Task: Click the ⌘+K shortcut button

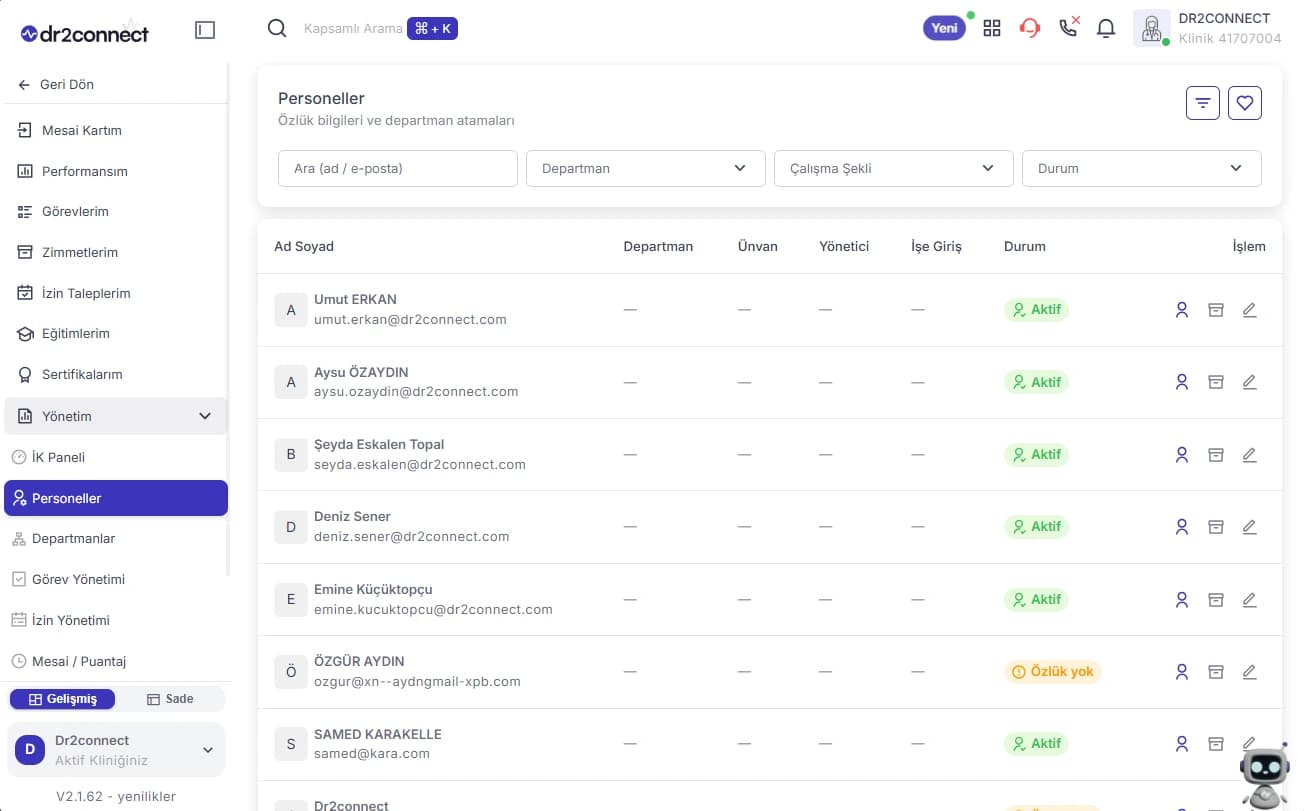Action: [432, 29]
